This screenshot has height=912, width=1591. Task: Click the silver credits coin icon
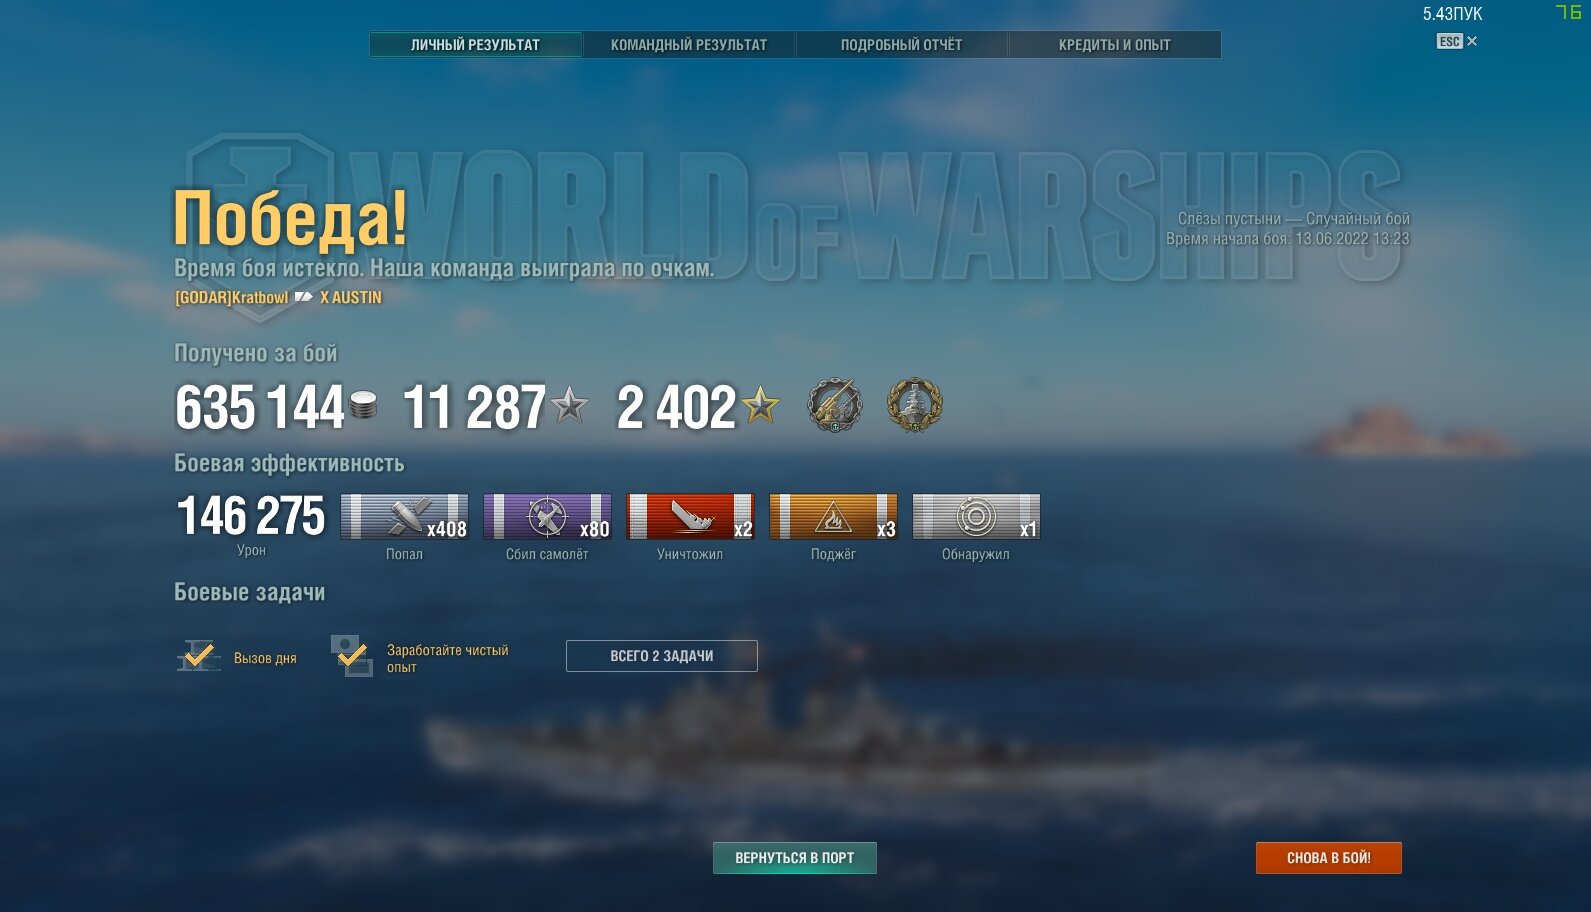tap(363, 405)
